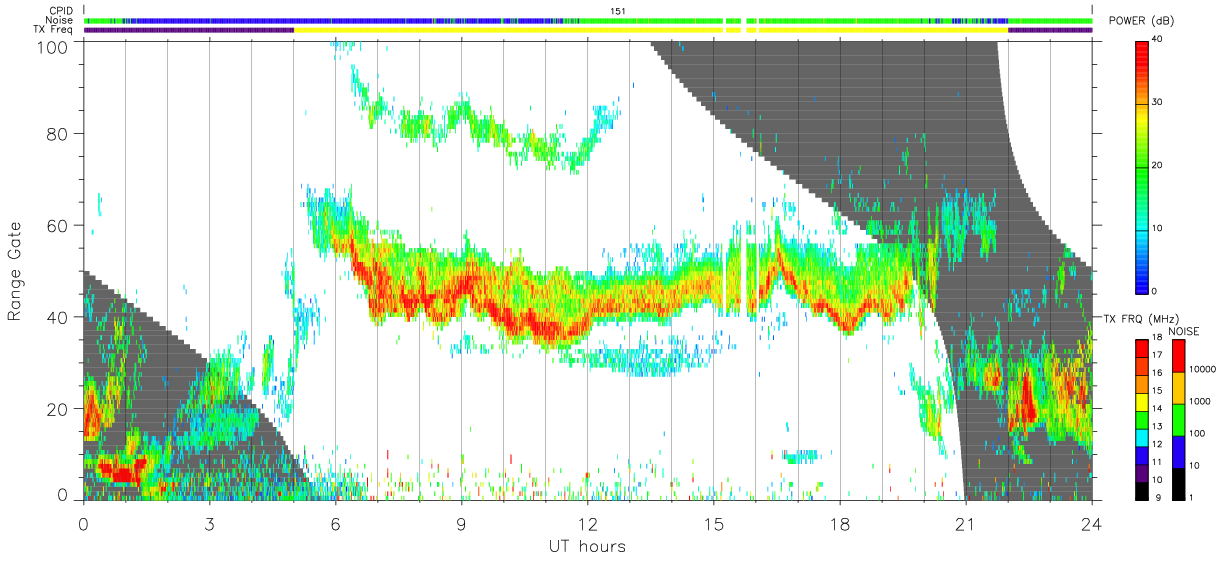The width and height of the screenshot is (1228, 567).
Task: Click tick label 20 on Range Gate axis
Action: [x=58, y=408]
